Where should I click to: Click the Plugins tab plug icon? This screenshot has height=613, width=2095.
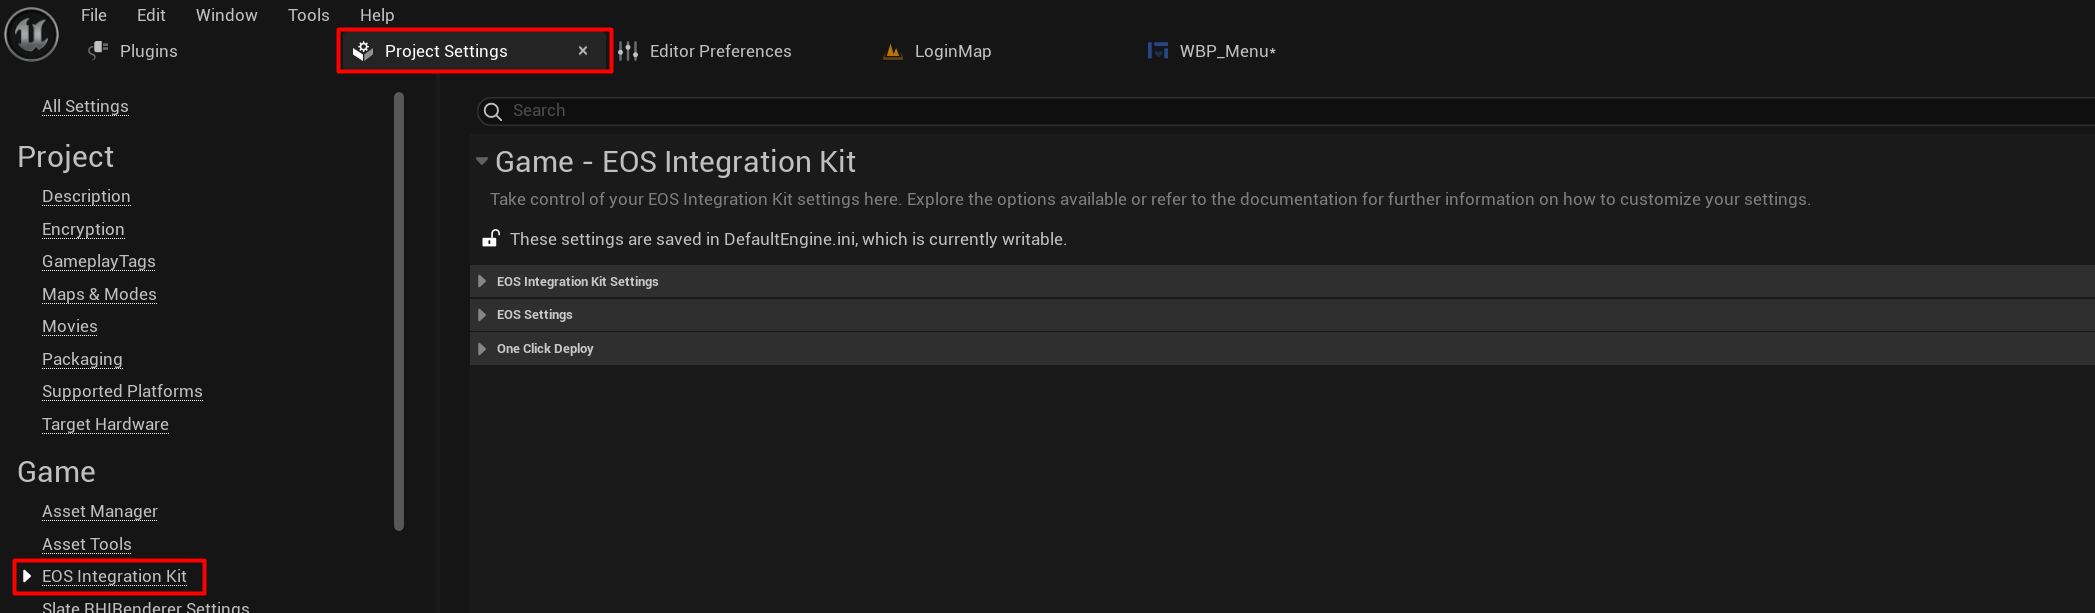pyautogui.click(x=98, y=51)
